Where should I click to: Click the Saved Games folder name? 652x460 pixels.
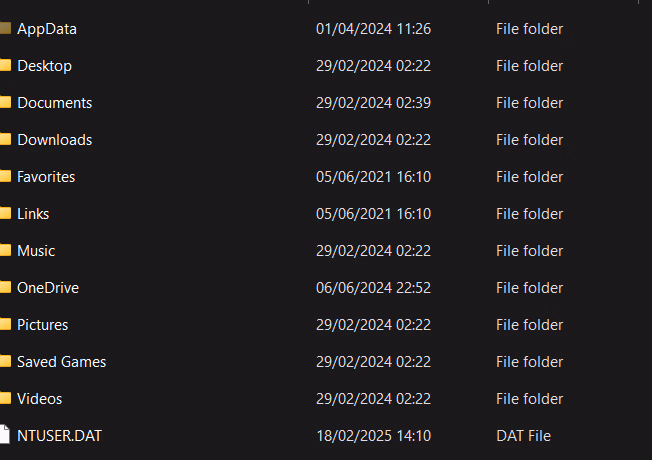pos(62,362)
